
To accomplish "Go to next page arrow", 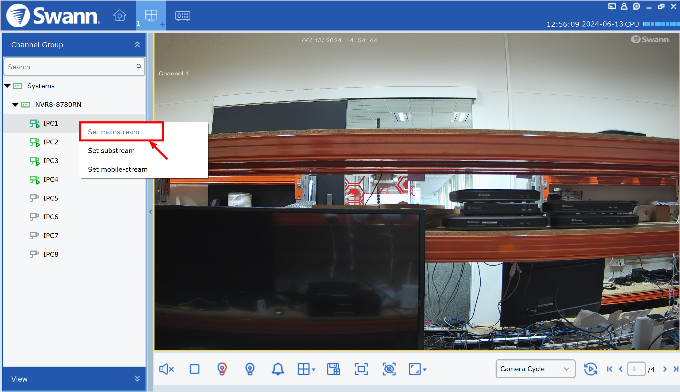I will [664, 369].
